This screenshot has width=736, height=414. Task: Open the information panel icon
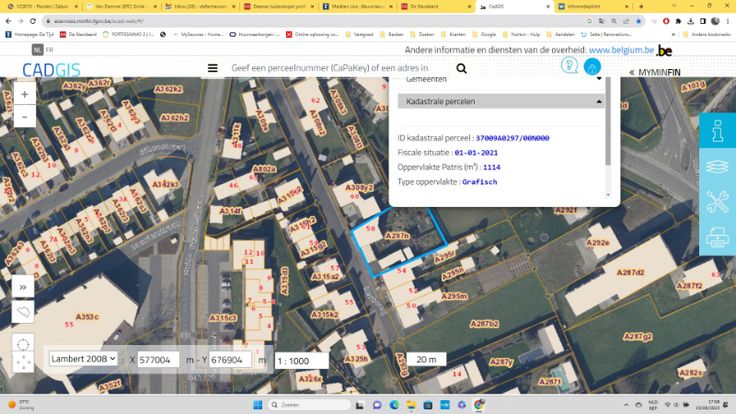tap(717, 131)
